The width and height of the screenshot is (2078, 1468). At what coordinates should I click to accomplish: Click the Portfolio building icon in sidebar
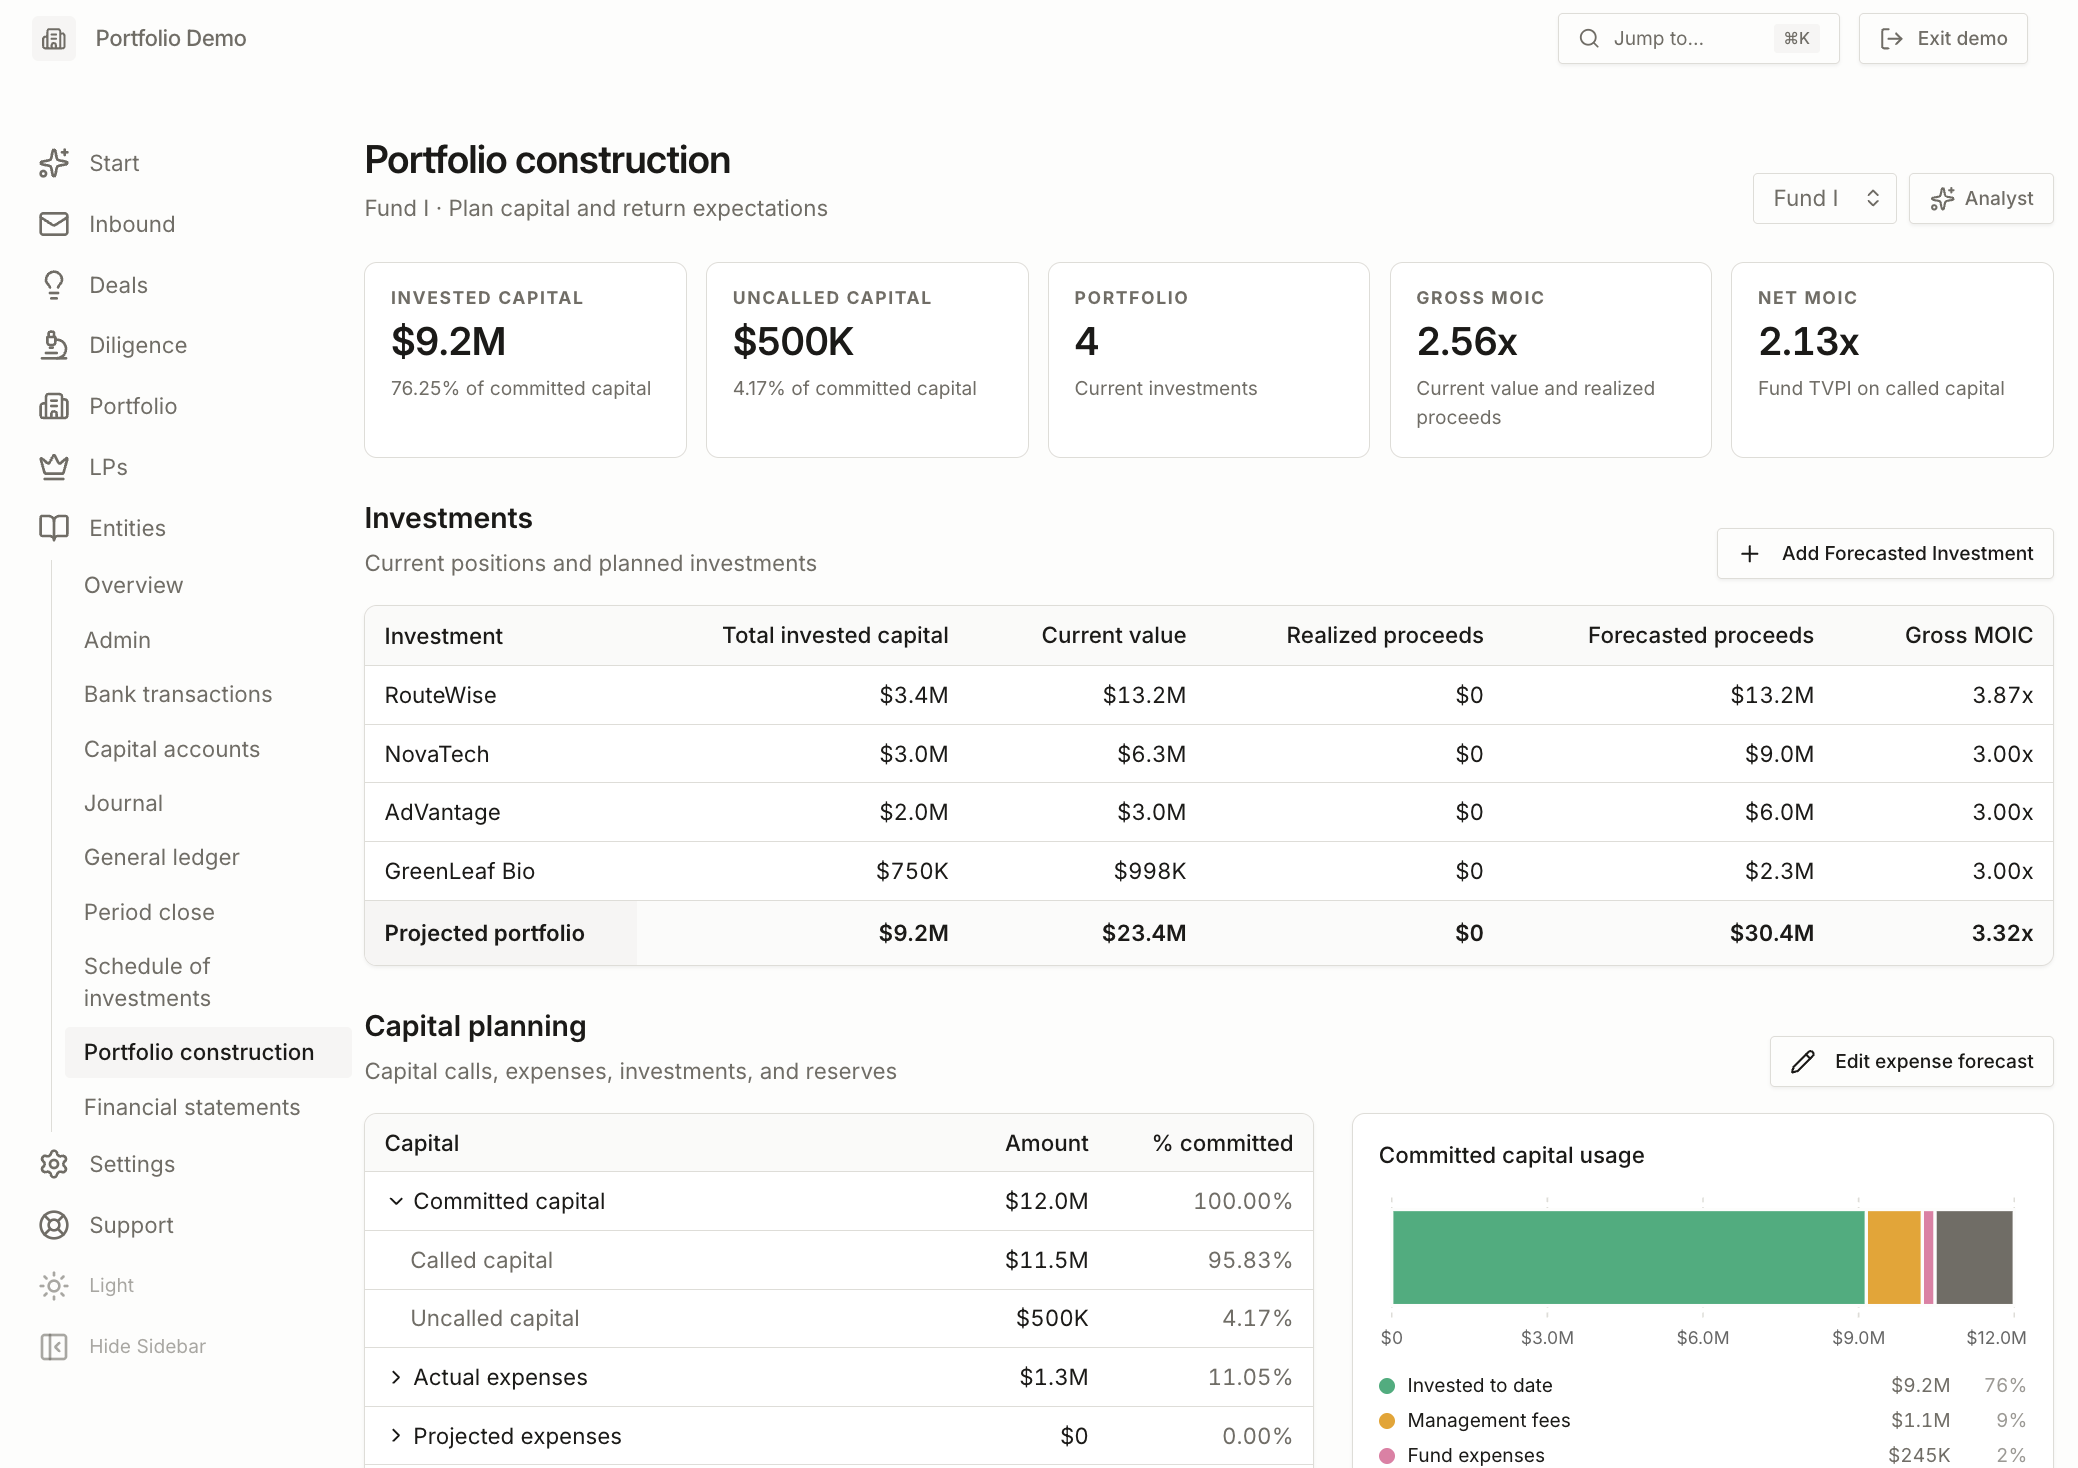coord(54,406)
